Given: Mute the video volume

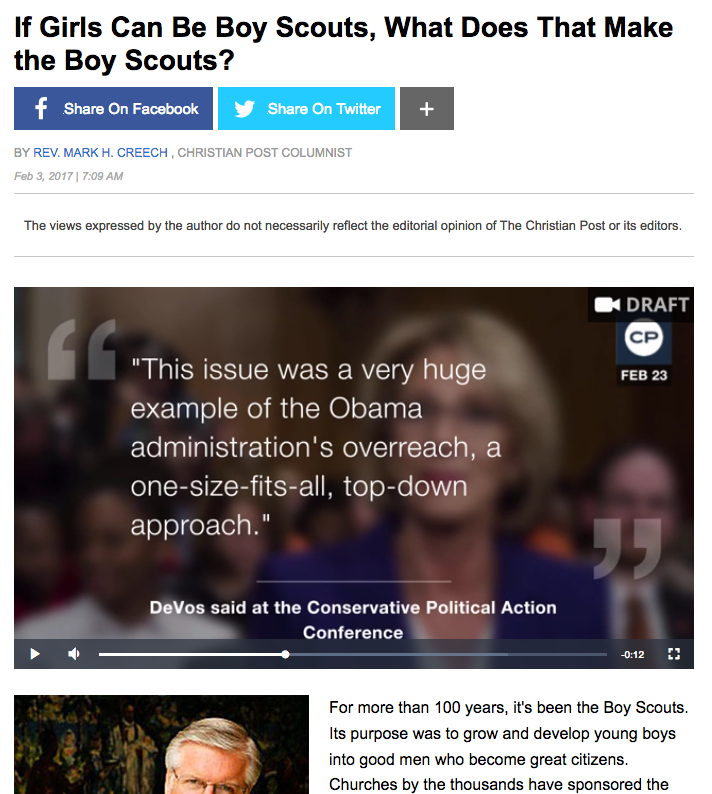Looking at the screenshot, I should (74, 654).
